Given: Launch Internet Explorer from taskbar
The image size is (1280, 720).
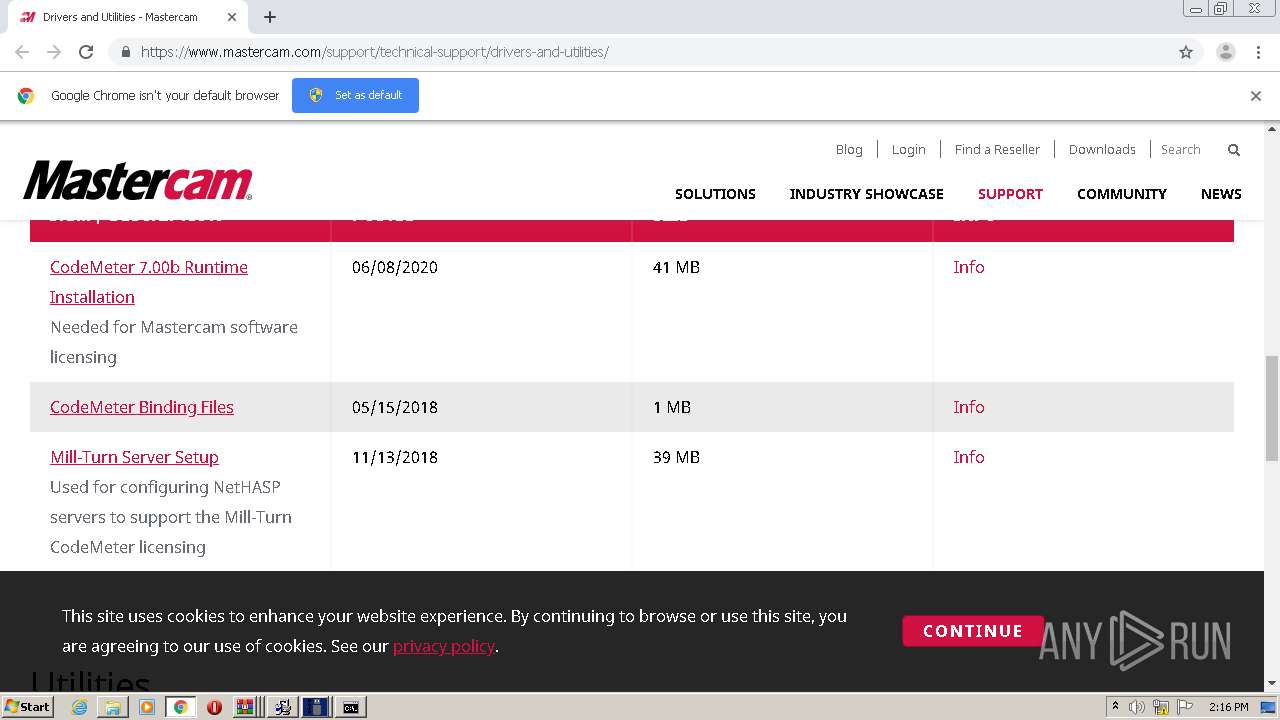Looking at the screenshot, I should coord(79,707).
